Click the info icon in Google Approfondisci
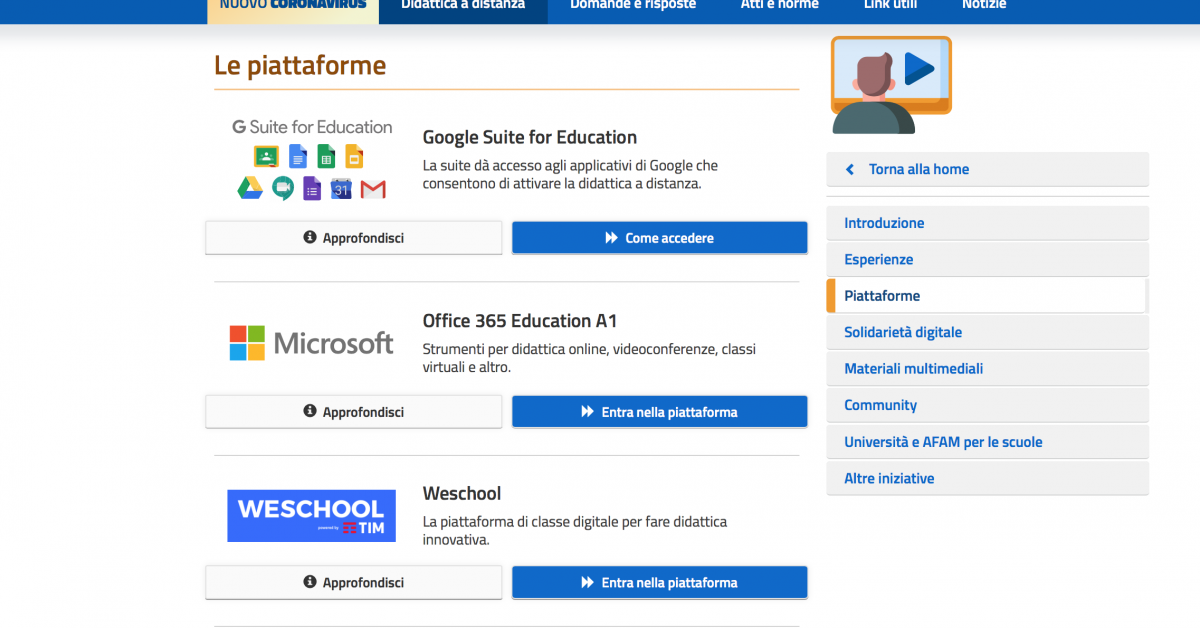The height and width of the screenshot is (628, 1200). 310,238
